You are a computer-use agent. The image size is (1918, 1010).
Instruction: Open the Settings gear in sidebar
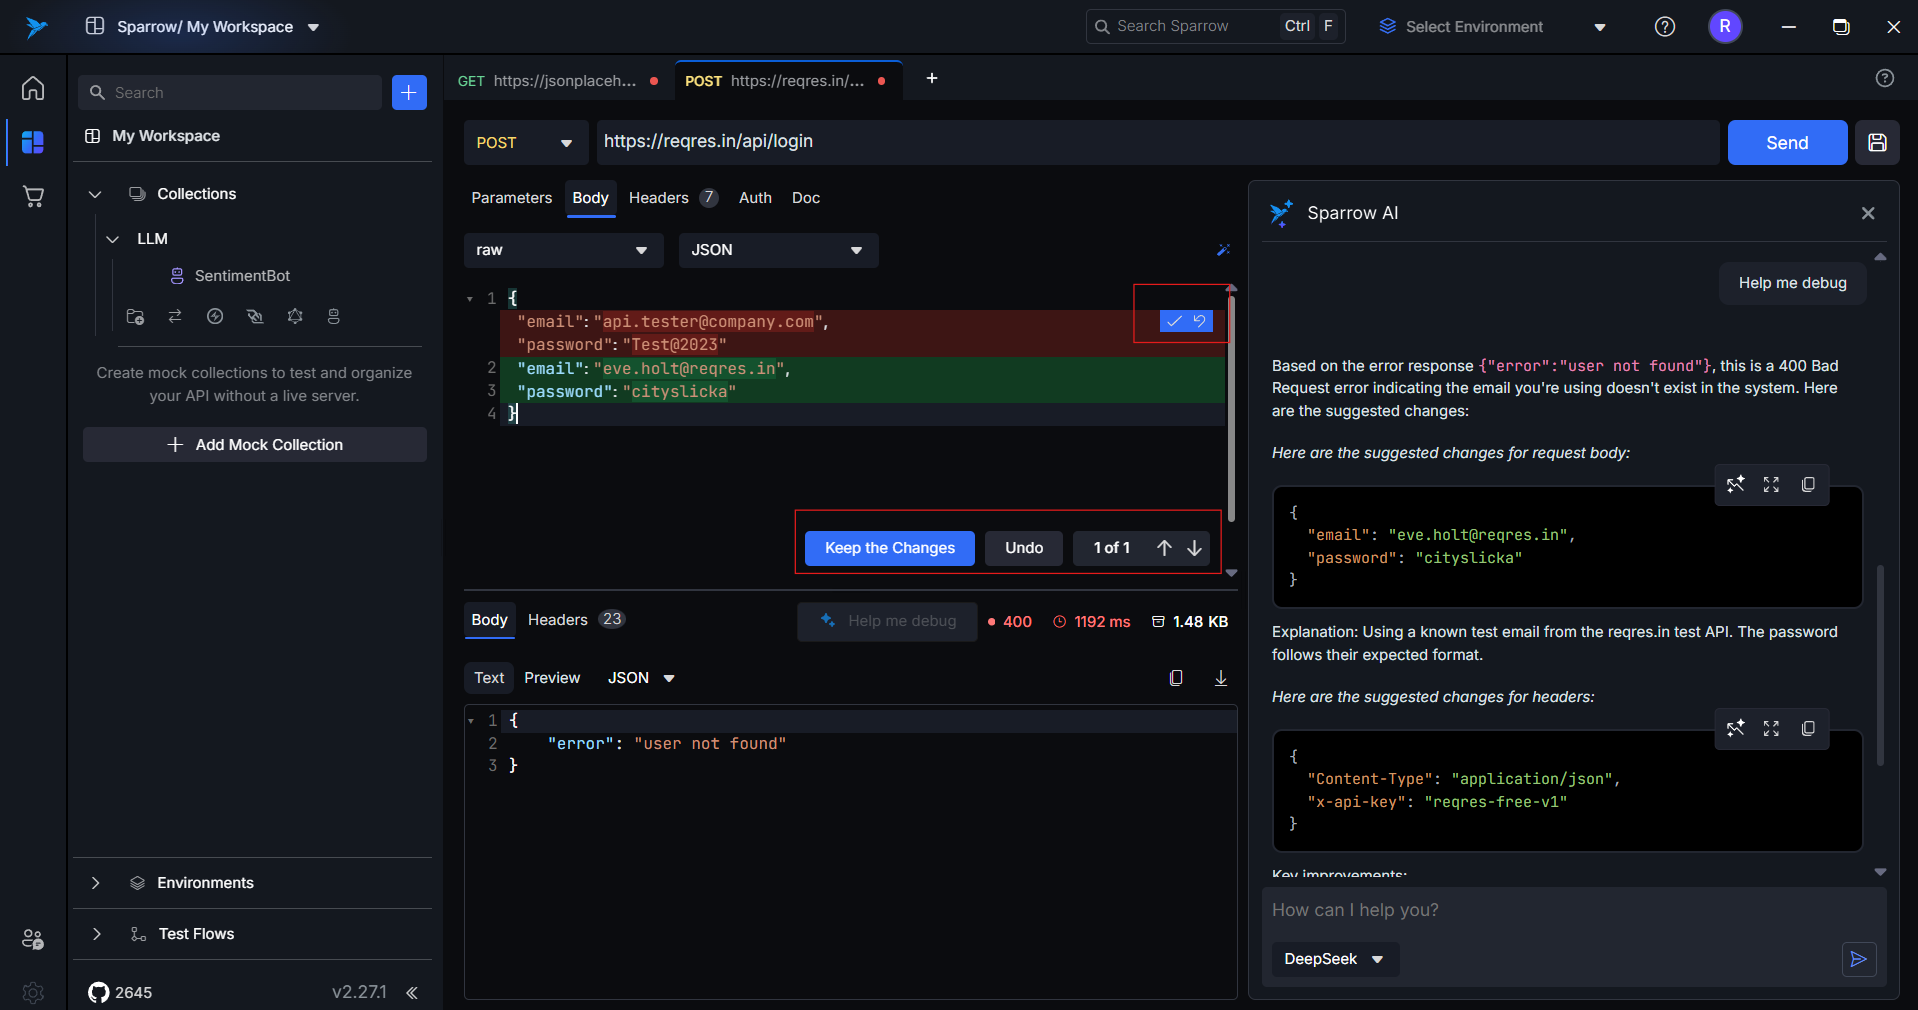click(33, 992)
